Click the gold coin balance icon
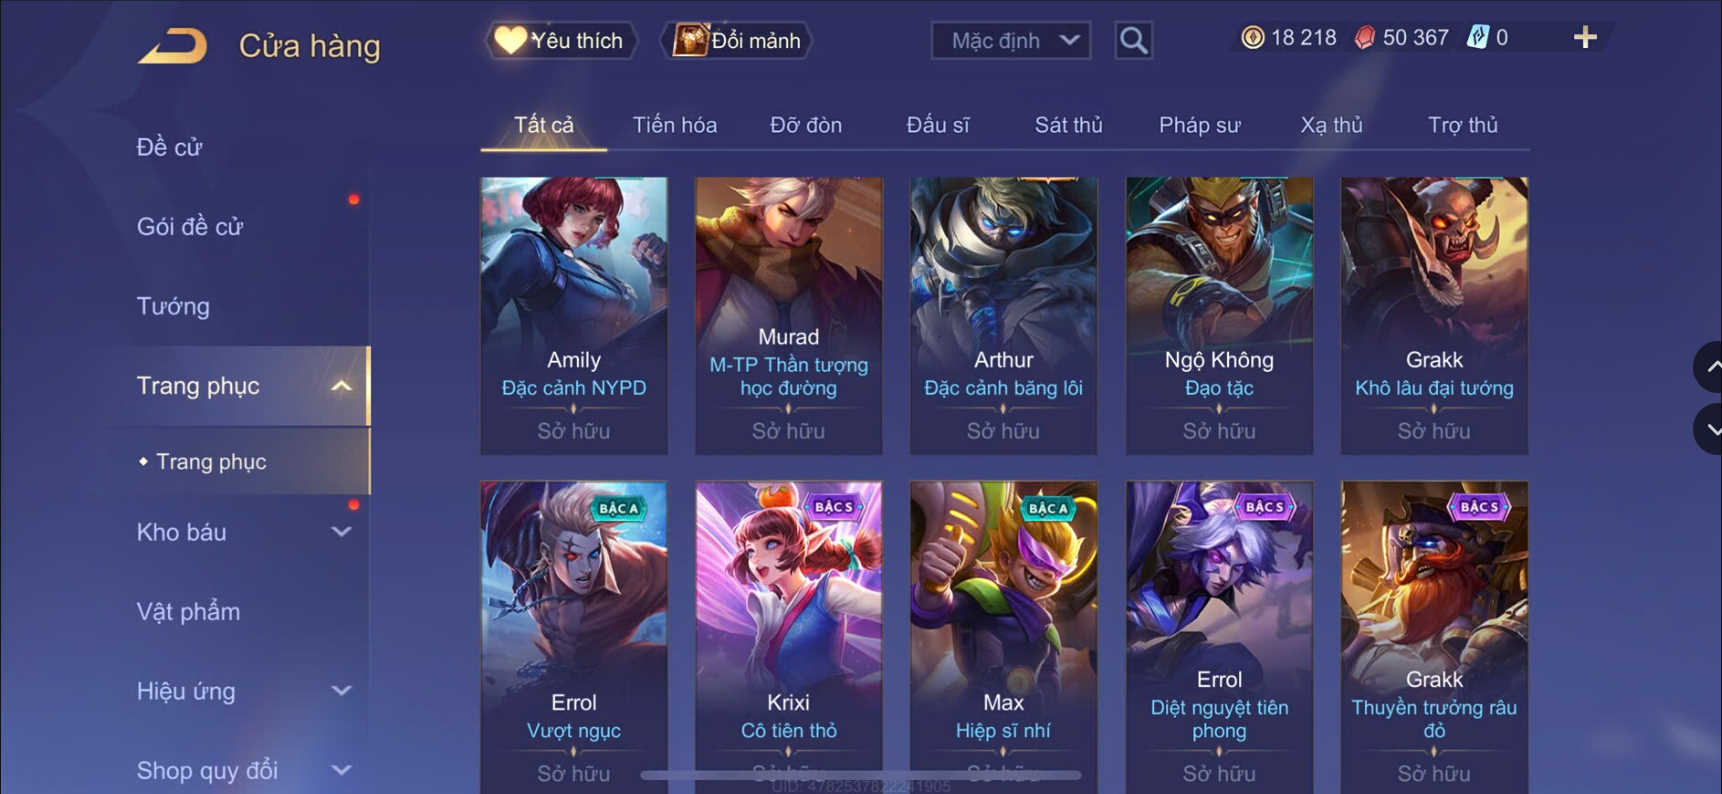This screenshot has height=794, width=1722. coord(1252,38)
